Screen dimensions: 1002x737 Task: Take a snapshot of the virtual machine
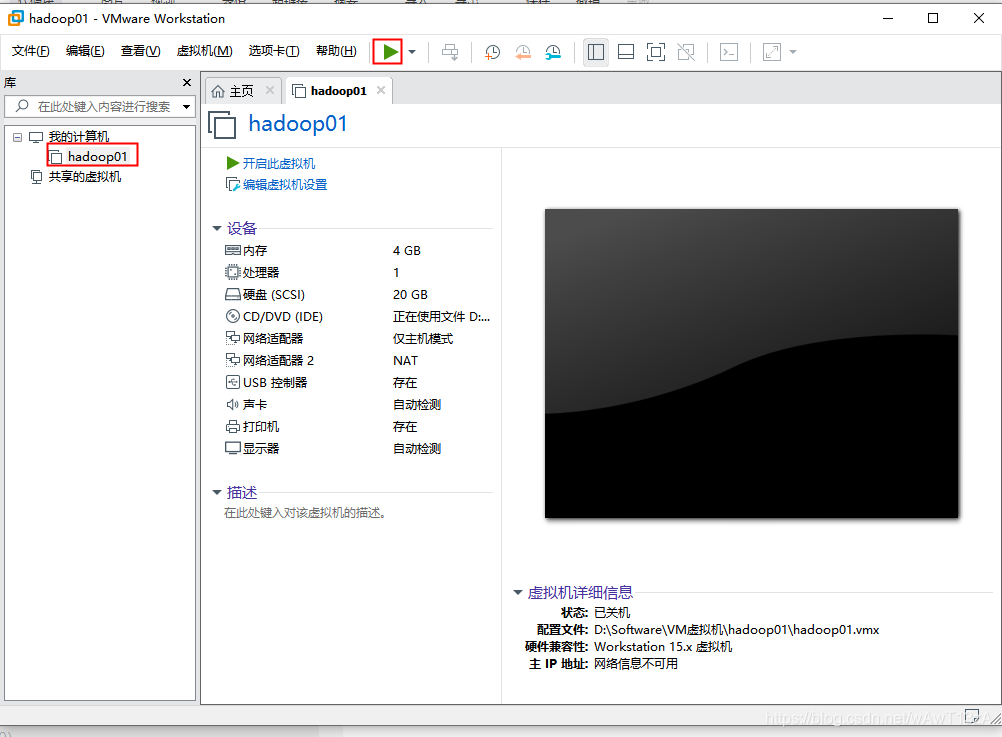coord(492,52)
